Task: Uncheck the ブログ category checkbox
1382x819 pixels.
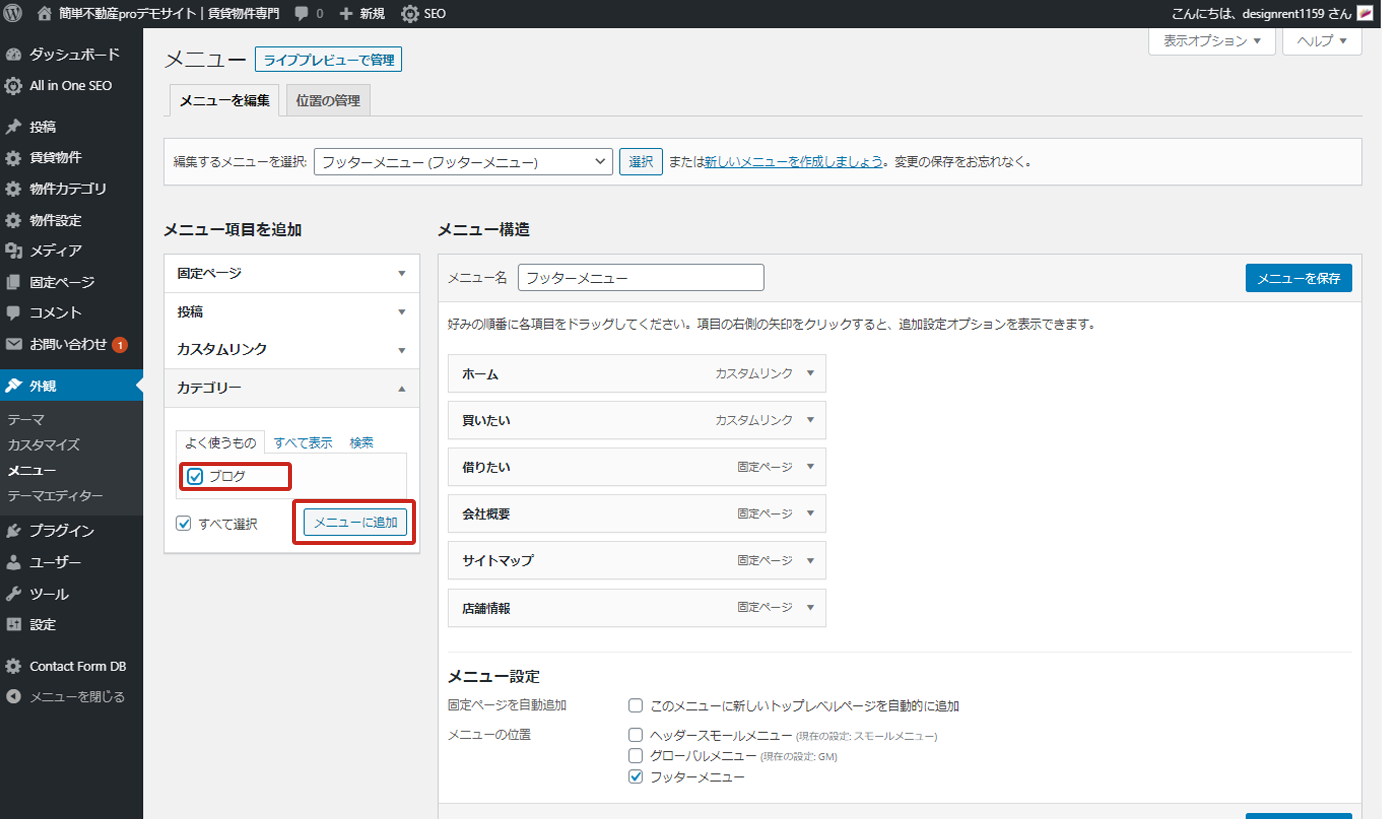Action: (x=195, y=476)
